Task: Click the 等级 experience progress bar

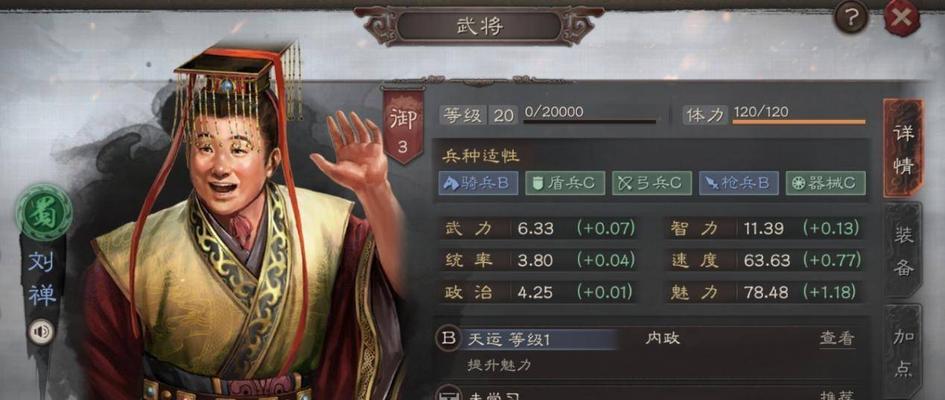Action: [589, 122]
